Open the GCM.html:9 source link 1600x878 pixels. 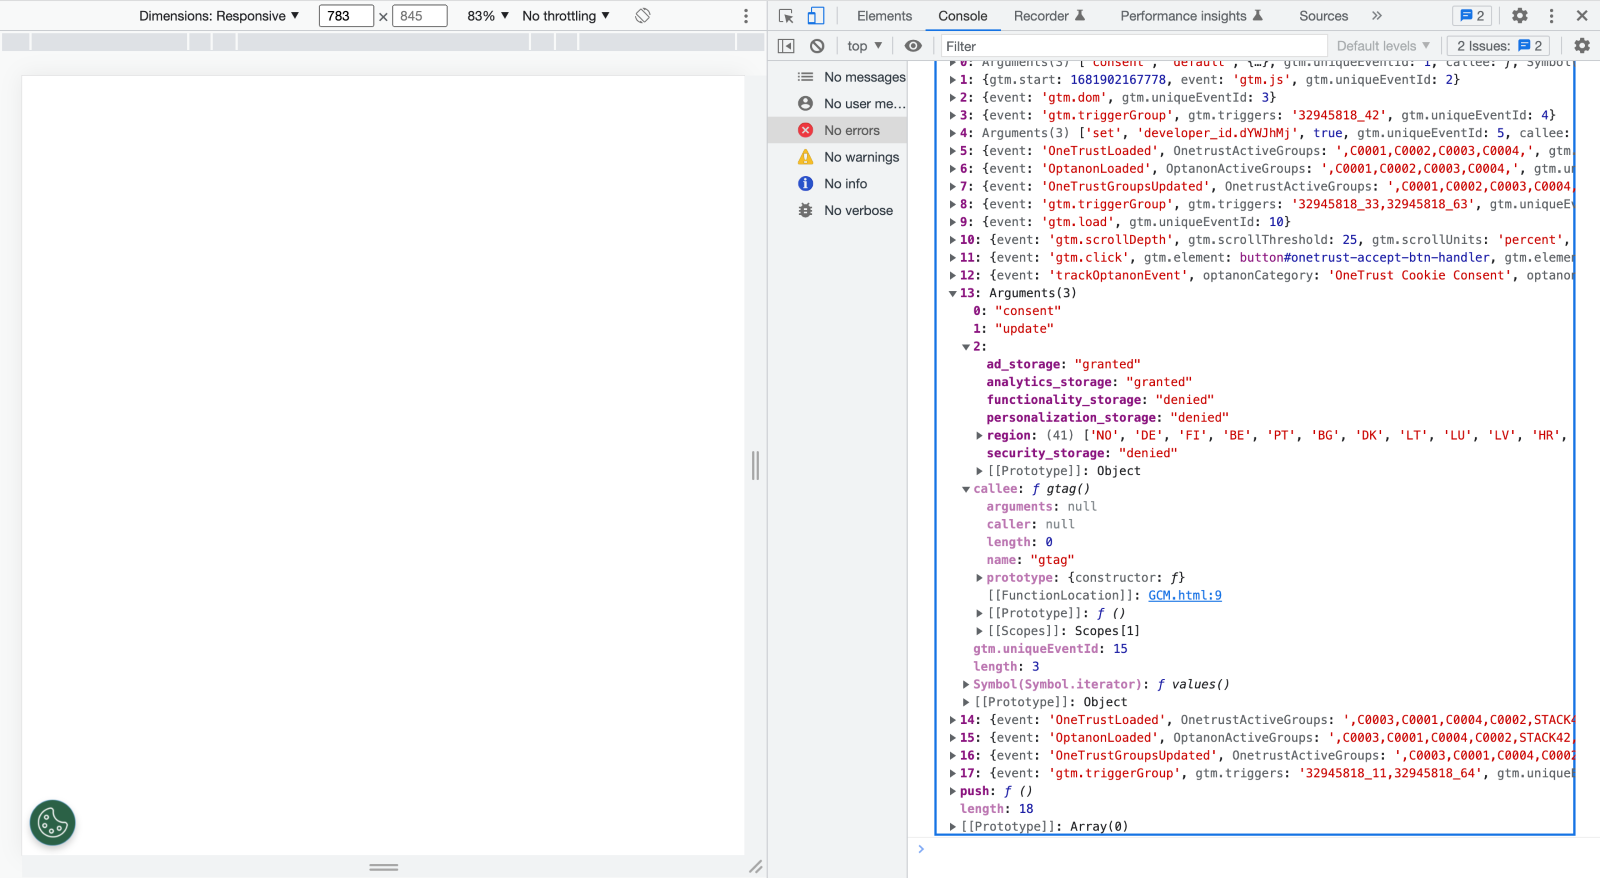(x=1185, y=596)
